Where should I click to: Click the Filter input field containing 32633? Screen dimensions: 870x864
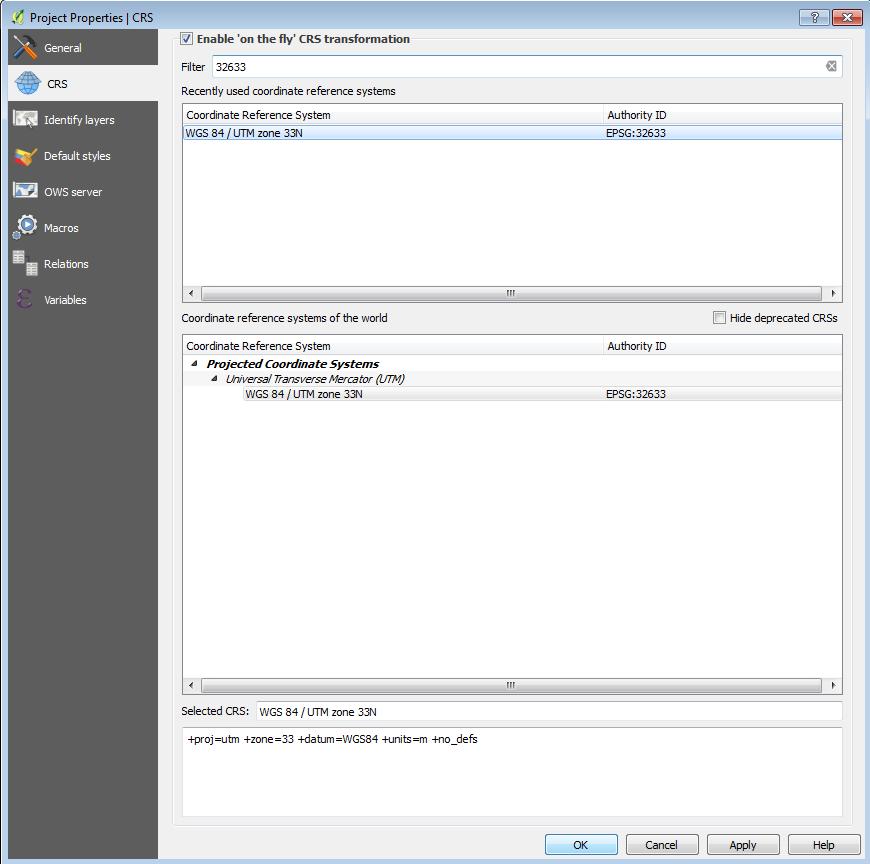pyautogui.click(x=527, y=67)
